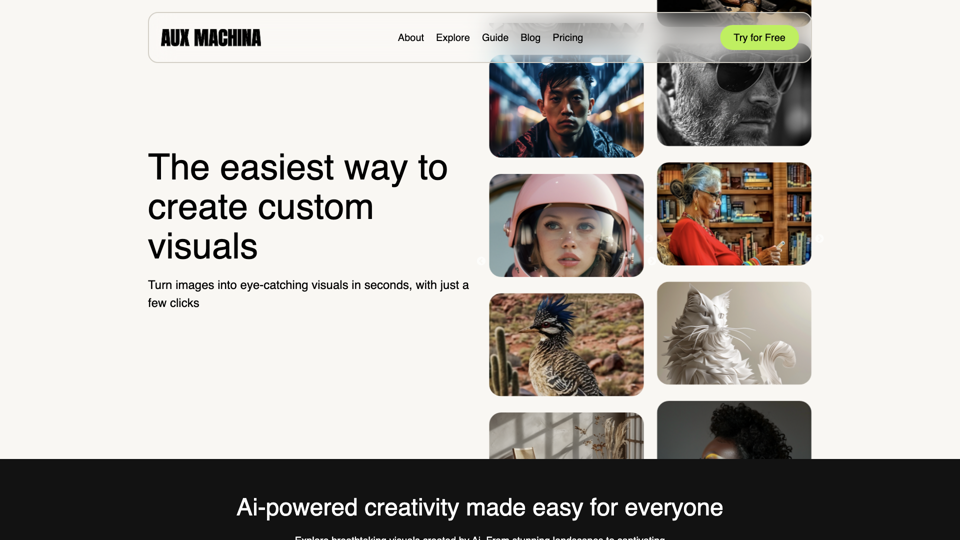Click the AUX MACHINA logo

(211, 38)
